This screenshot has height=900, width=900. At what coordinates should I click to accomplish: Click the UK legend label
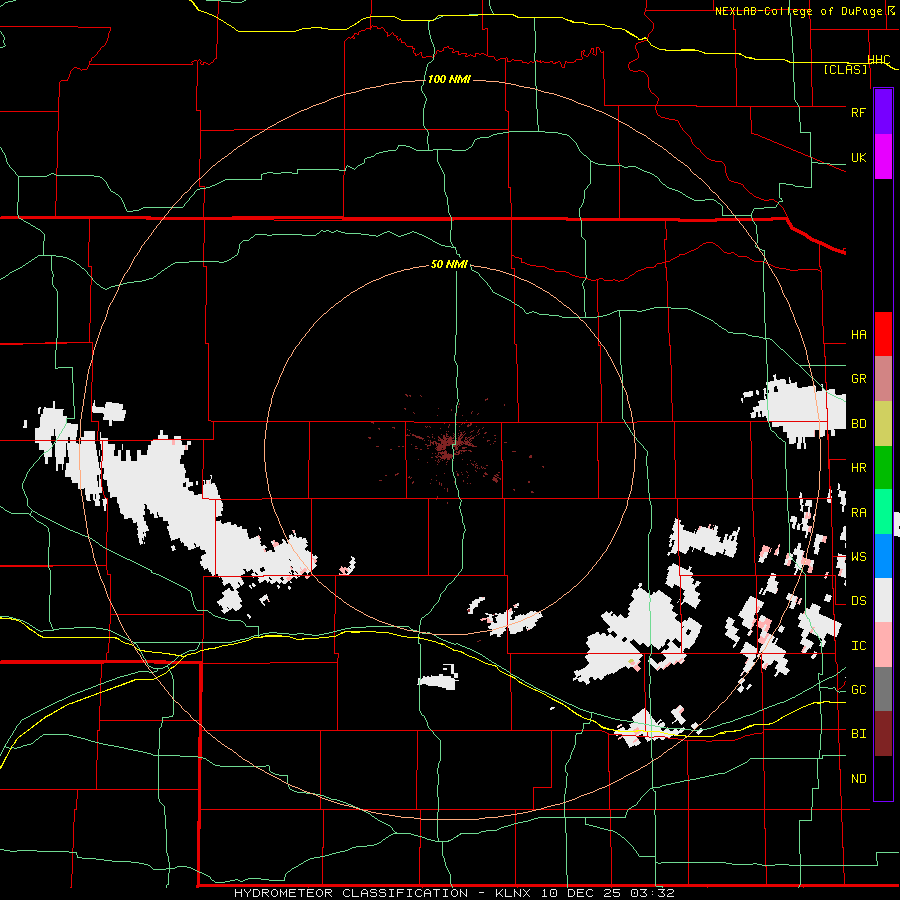click(858, 157)
